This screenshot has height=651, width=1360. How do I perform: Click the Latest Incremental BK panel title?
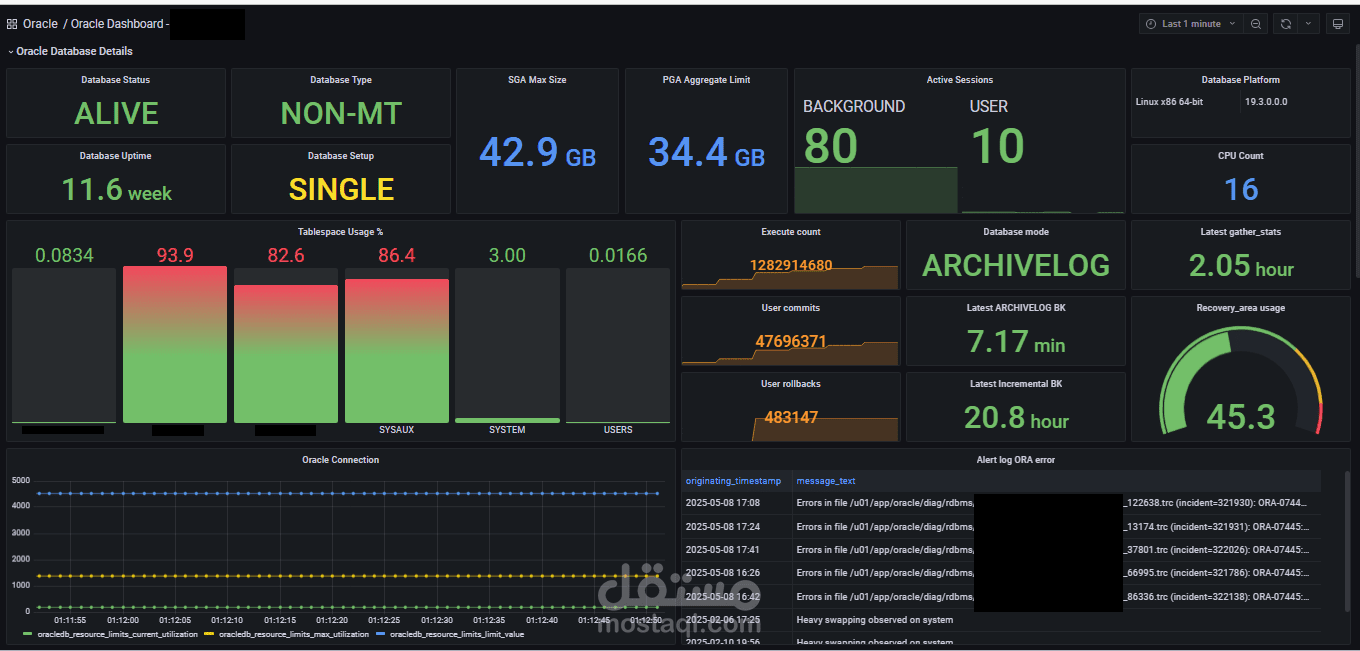(1016, 384)
